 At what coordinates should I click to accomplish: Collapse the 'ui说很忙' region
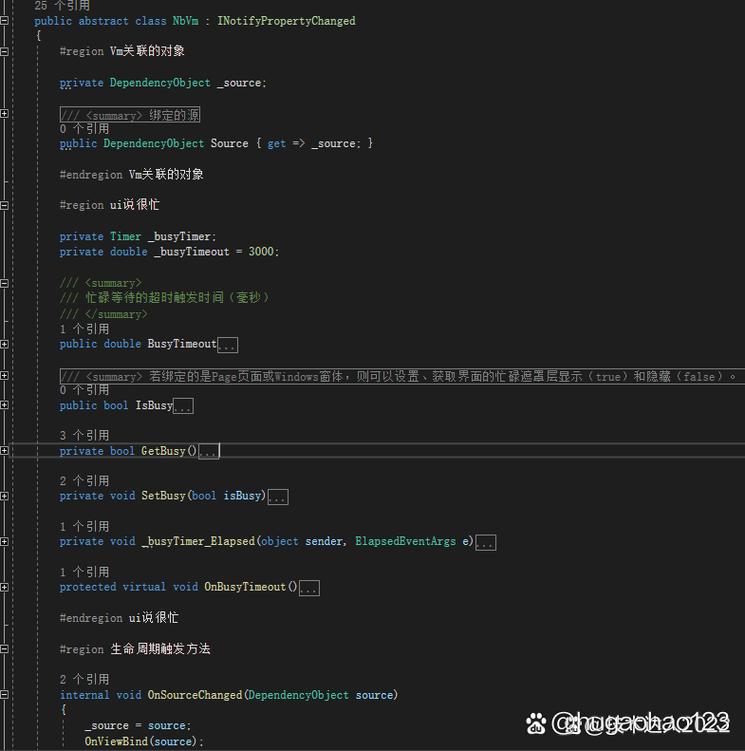(x=4, y=205)
